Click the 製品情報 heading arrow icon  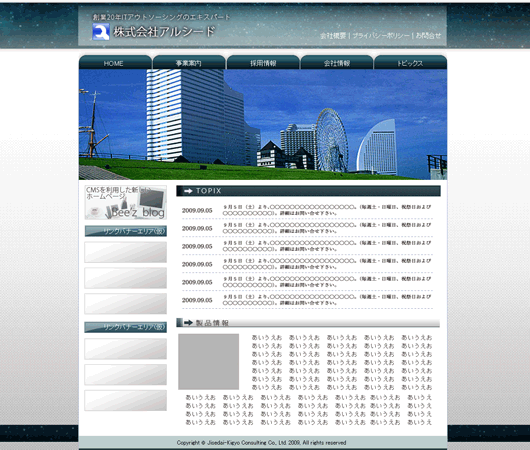(x=188, y=323)
